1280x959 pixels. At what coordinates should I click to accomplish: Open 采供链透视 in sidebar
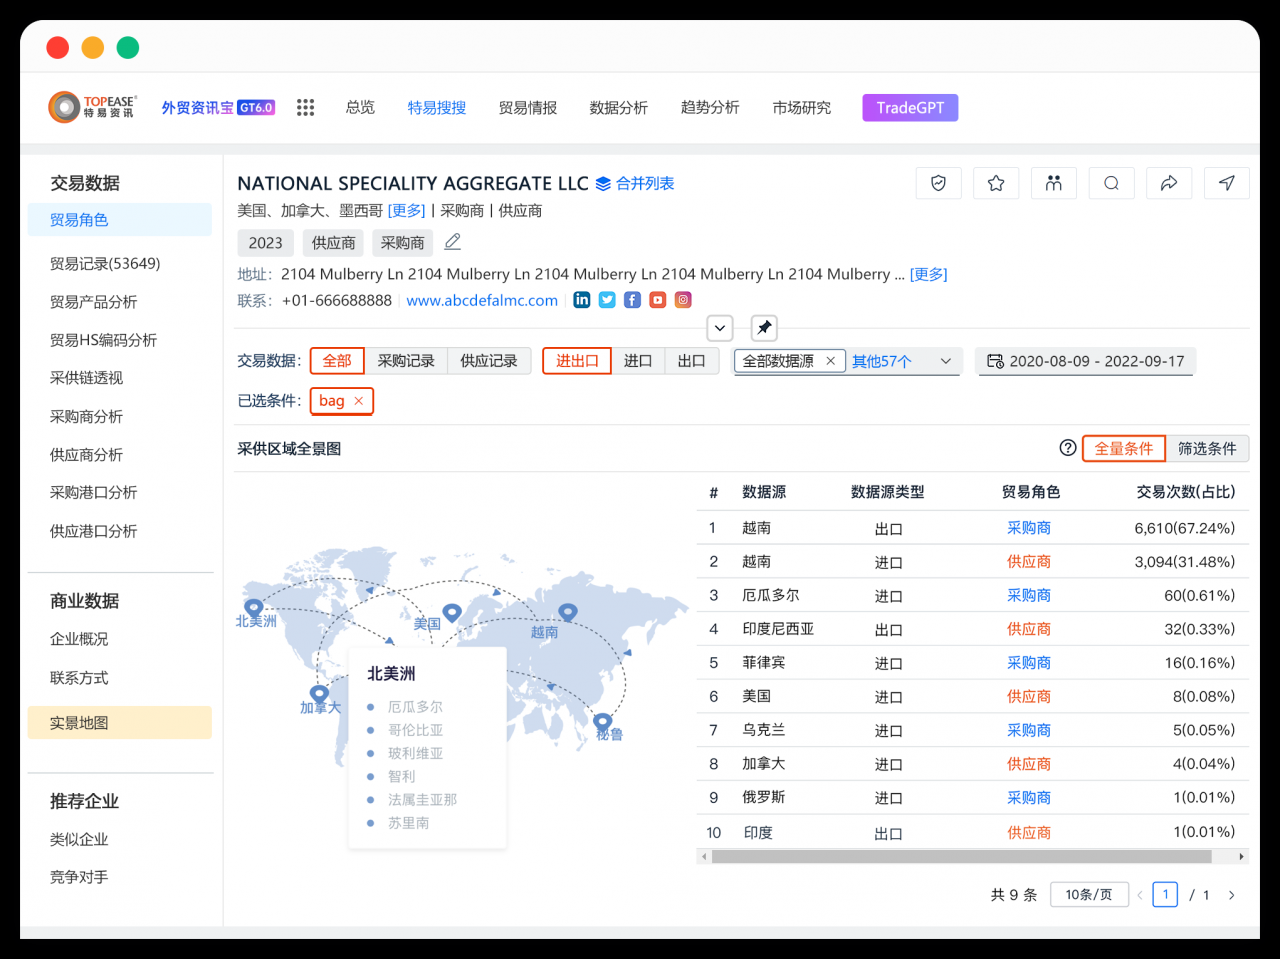pyautogui.click(x=87, y=378)
